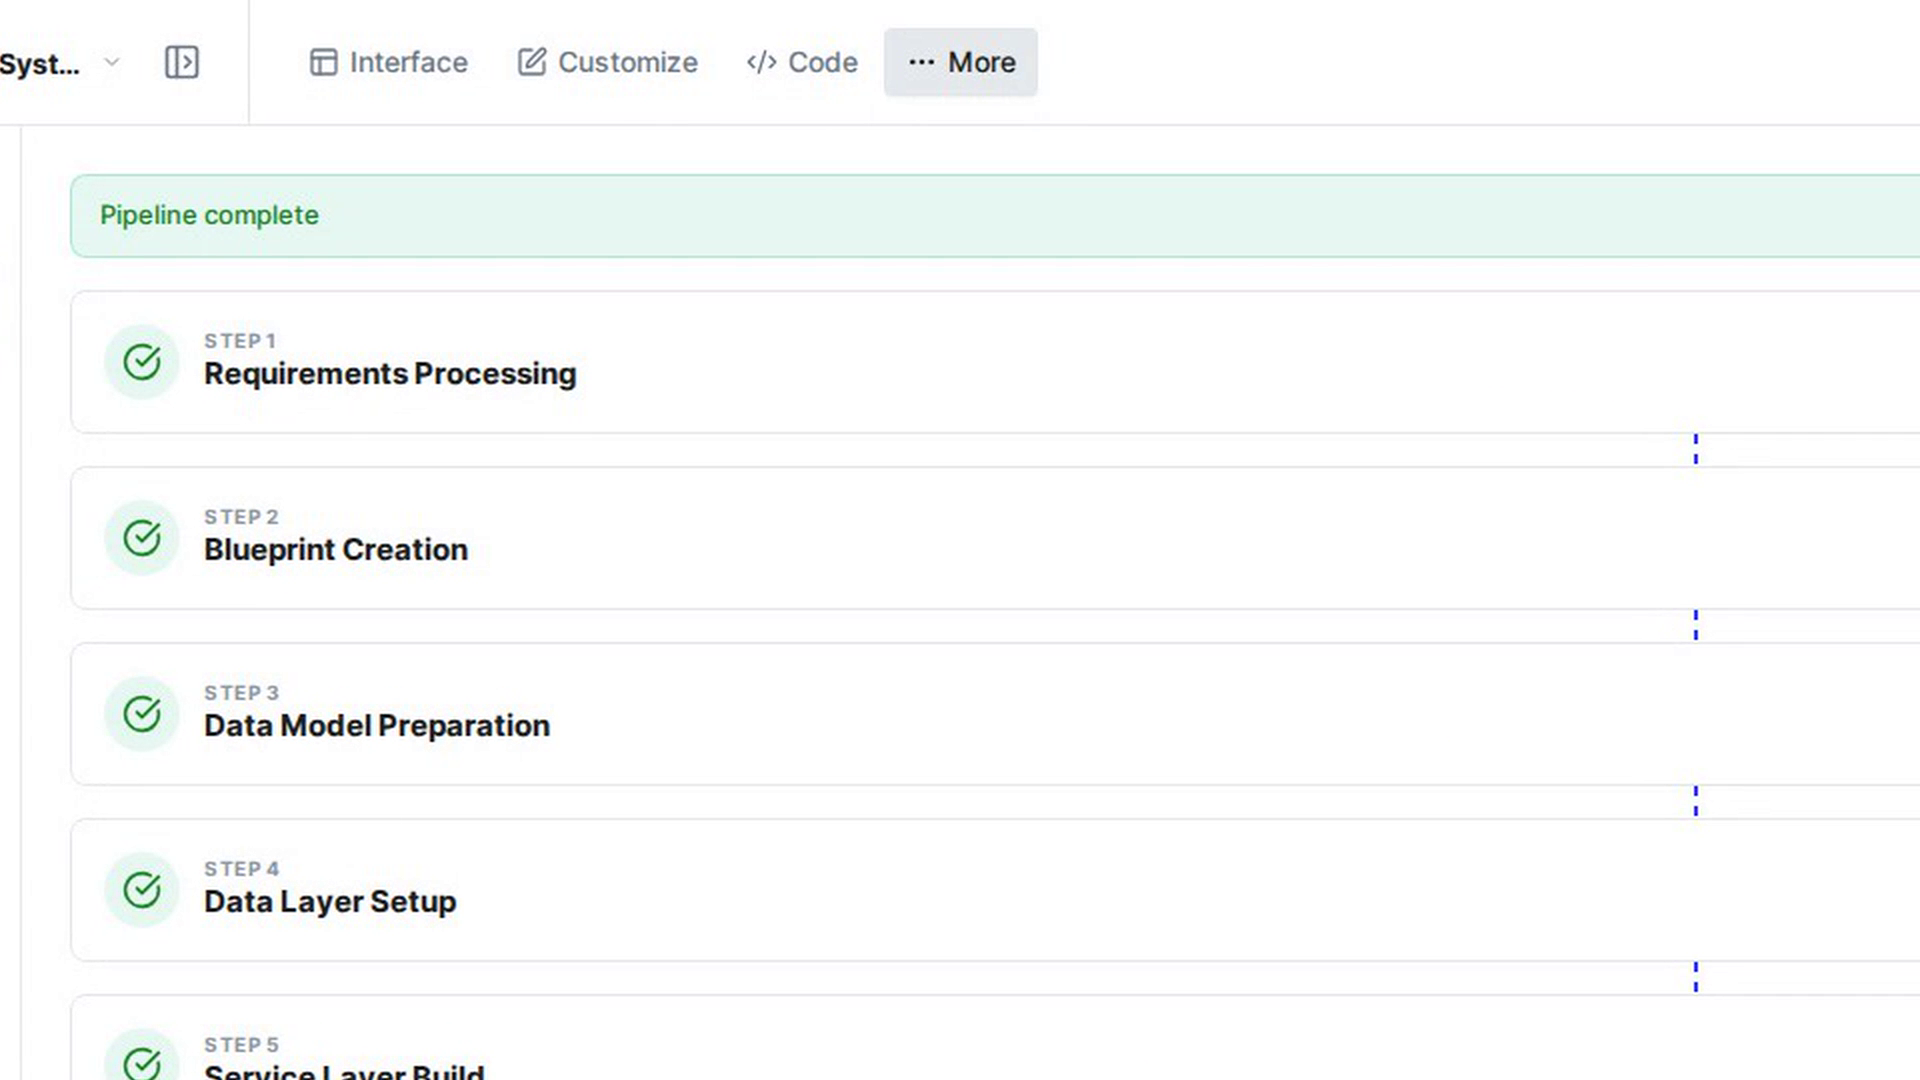Image resolution: width=1920 pixels, height=1080 pixels.
Task: Open the Customize tab
Action: [x=607, y=62]
